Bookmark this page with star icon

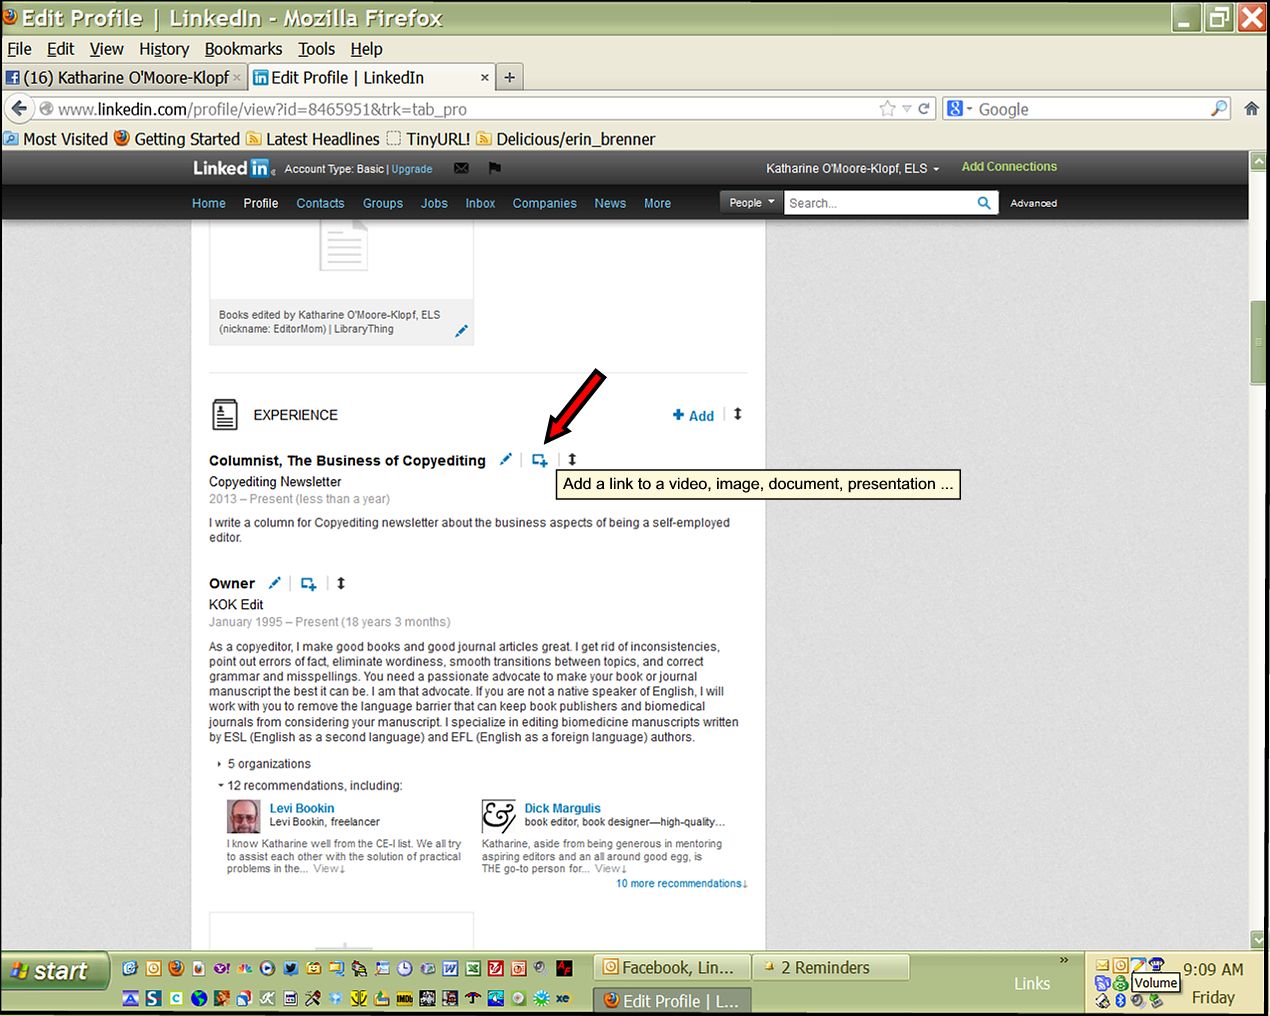pos(887,109)
